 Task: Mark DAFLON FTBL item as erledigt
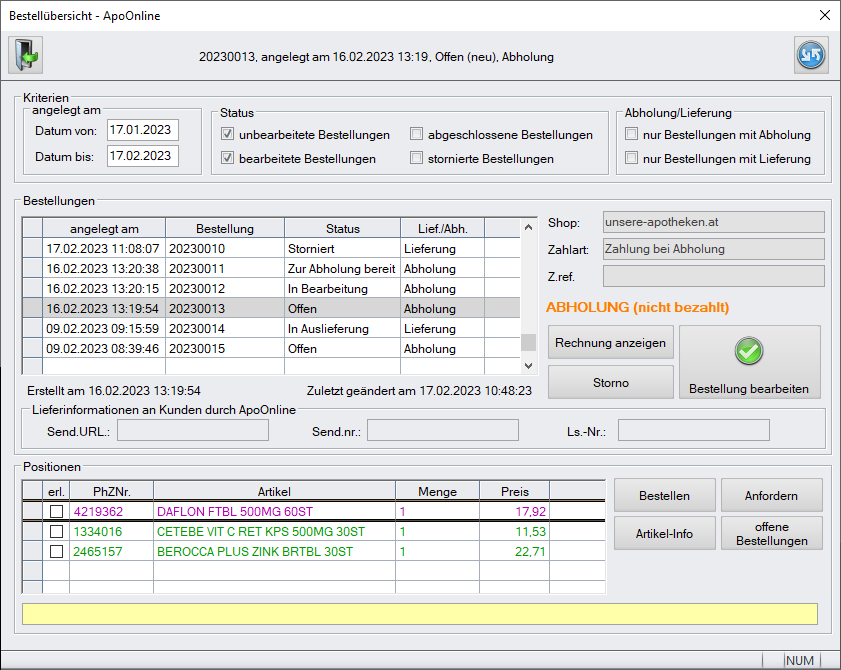click(56, 512)
